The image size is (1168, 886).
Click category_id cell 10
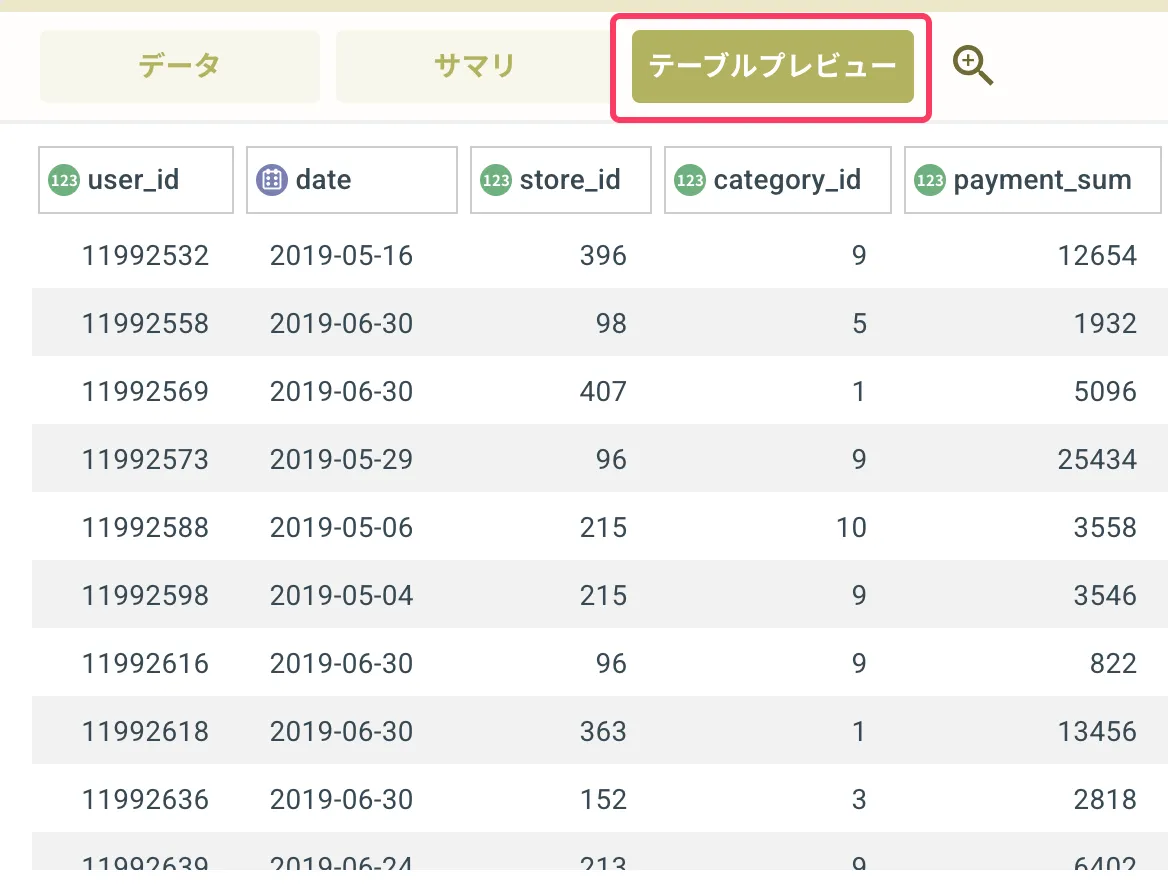(851, 528)
